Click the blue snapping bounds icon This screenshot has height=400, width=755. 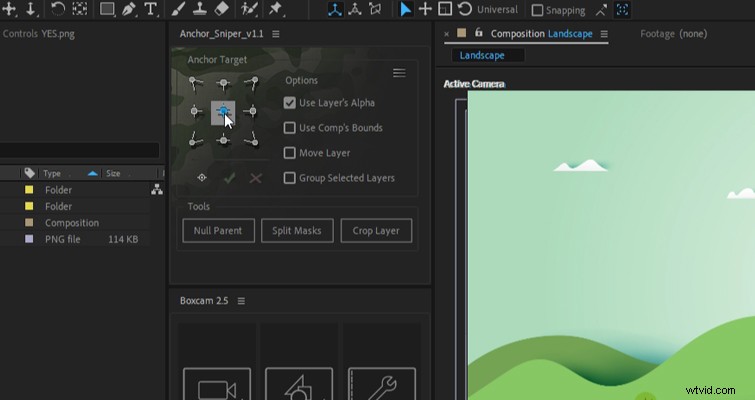(x=622, y=10)
